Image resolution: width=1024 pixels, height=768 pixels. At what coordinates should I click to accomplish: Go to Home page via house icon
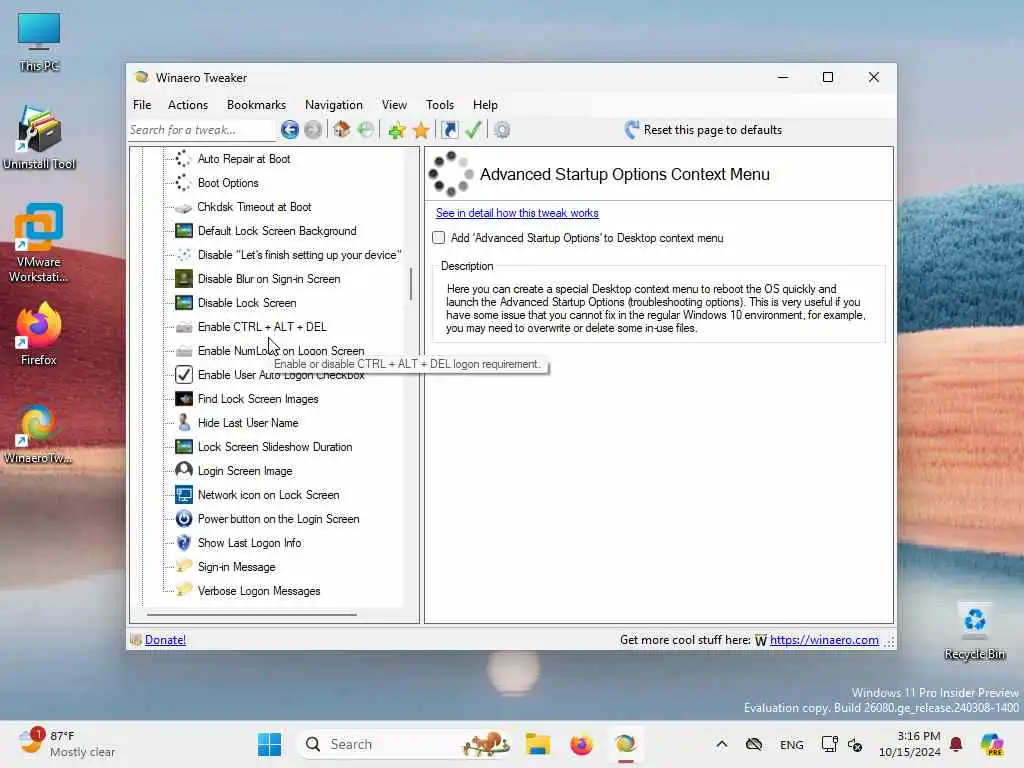(342, 129)
